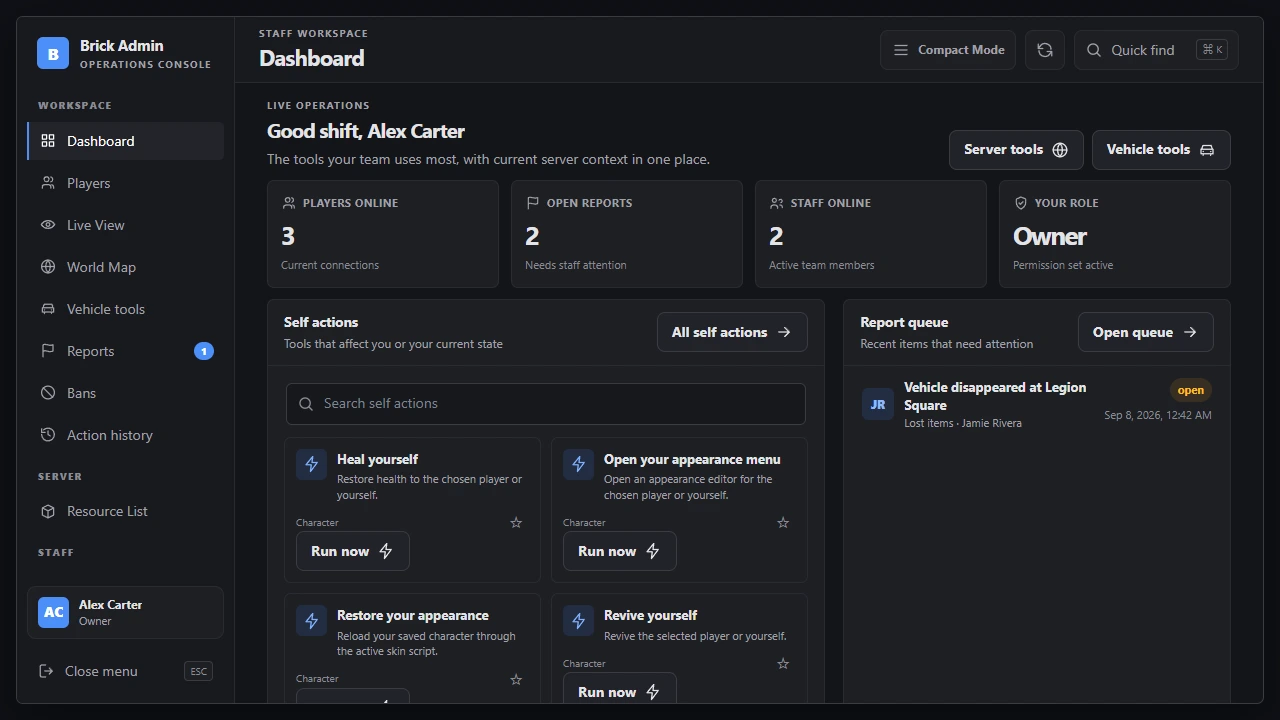Click the Server tools button
1280x720 pixels.
click(x=1016, y=150)
